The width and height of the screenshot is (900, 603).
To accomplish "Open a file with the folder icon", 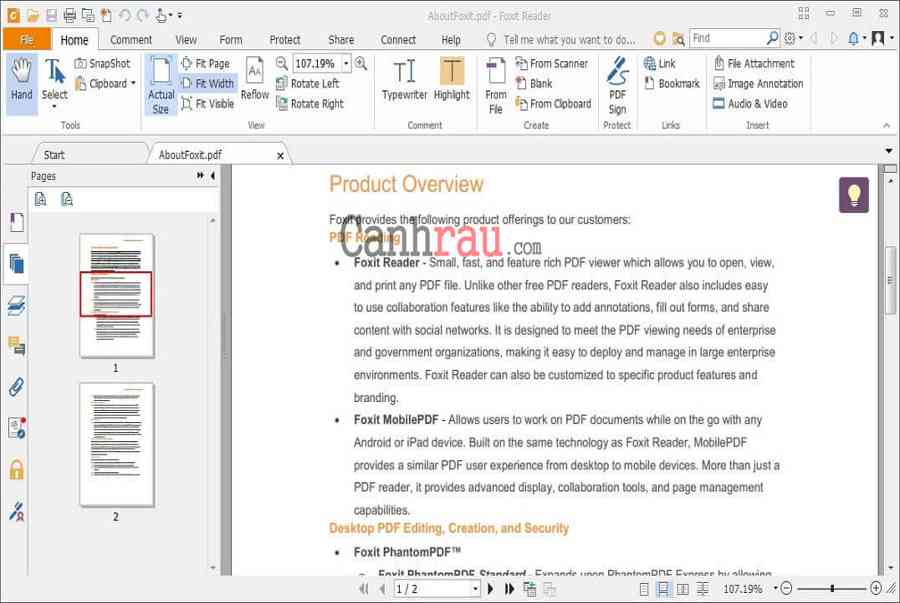I will 33,15.
